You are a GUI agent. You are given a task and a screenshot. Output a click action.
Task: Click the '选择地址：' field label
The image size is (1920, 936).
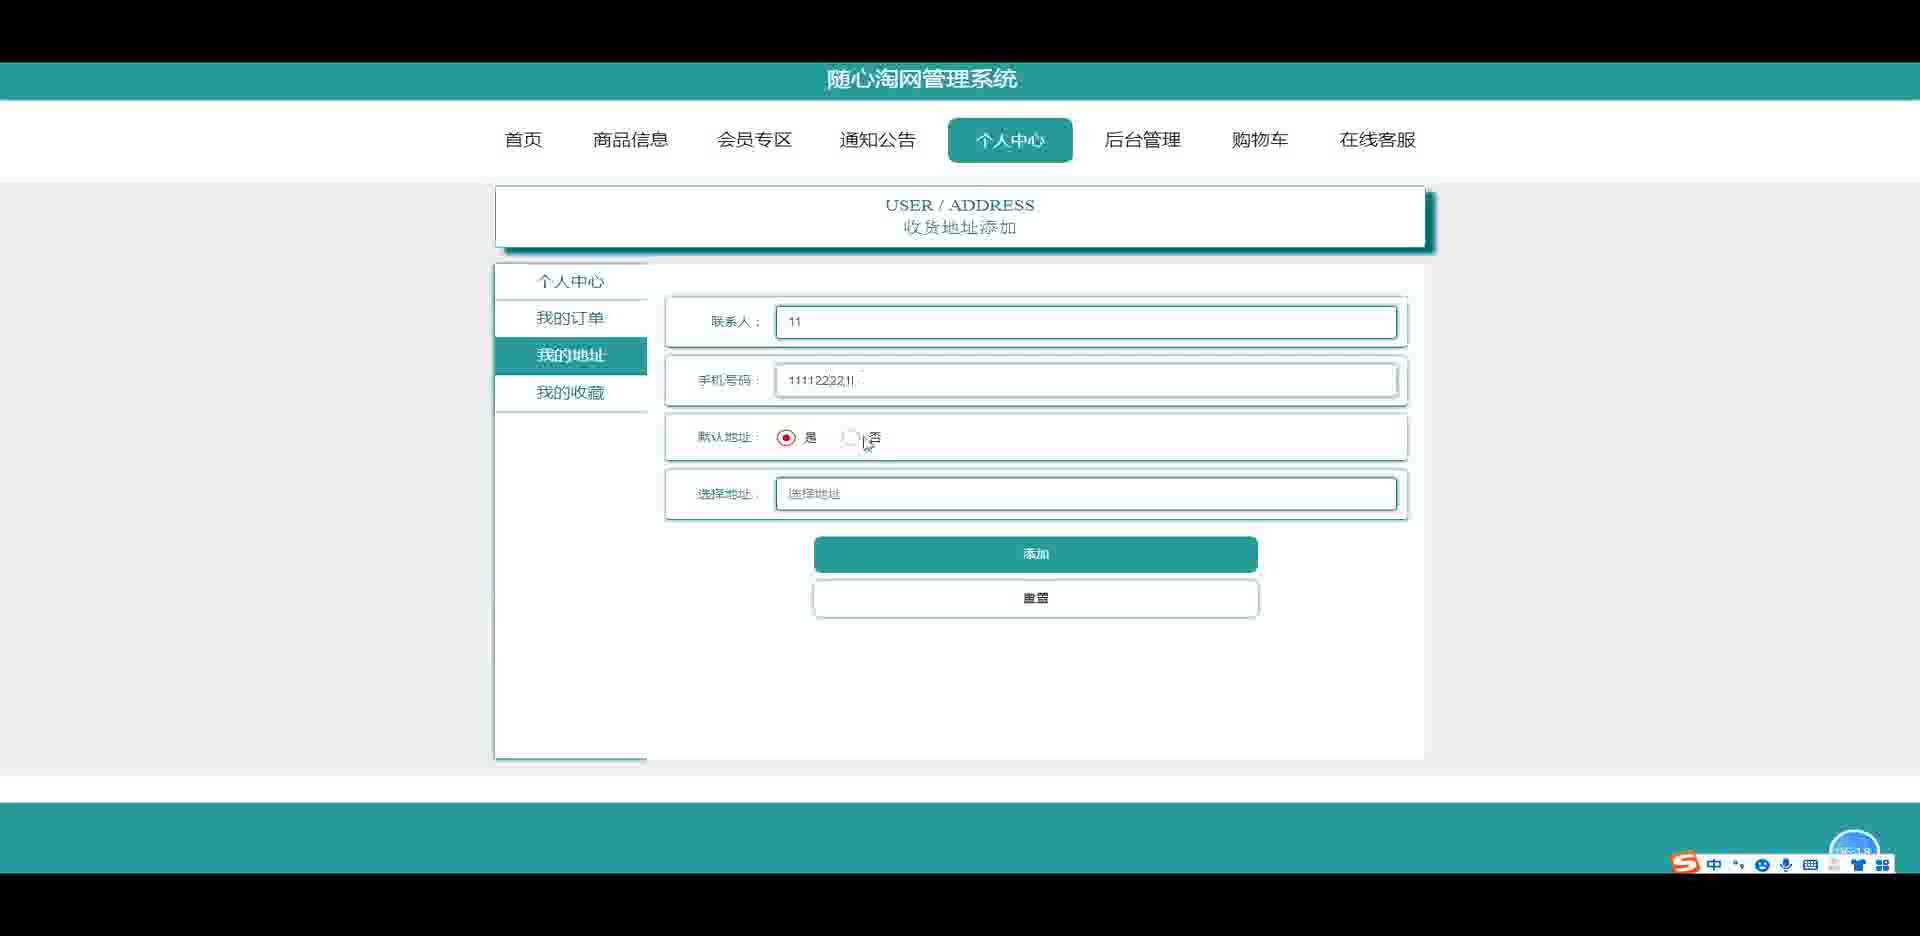729,494
